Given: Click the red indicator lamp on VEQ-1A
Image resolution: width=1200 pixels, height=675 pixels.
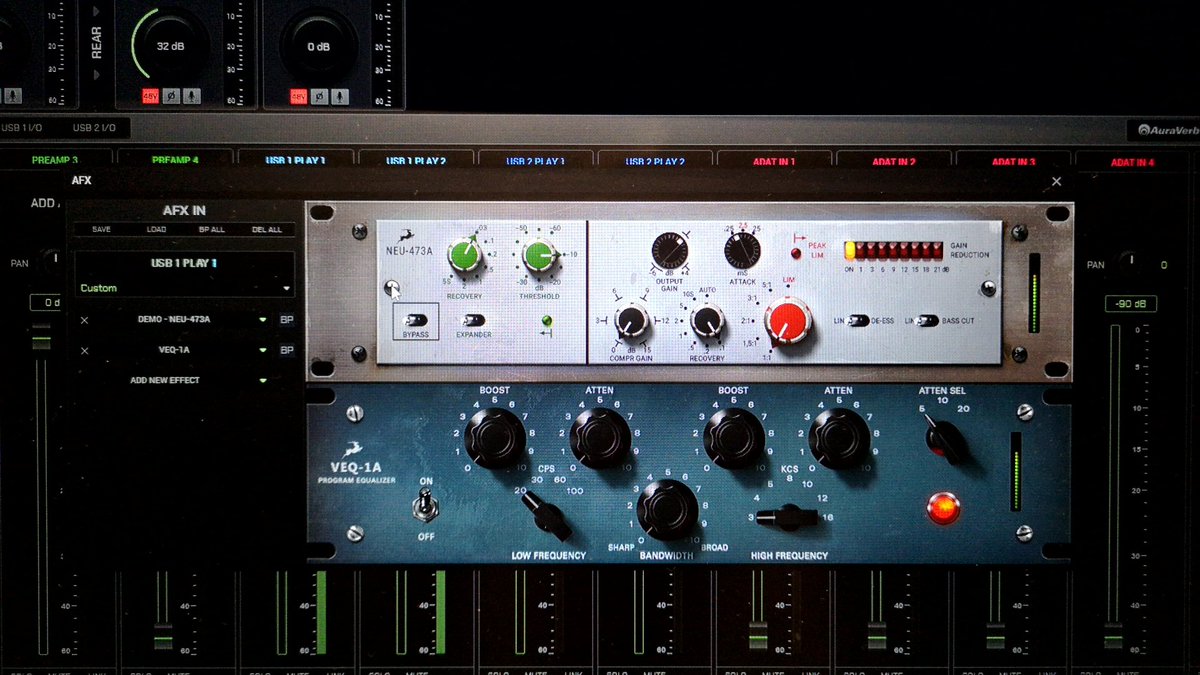Looking at the screenshot, I should click(942, 507).
